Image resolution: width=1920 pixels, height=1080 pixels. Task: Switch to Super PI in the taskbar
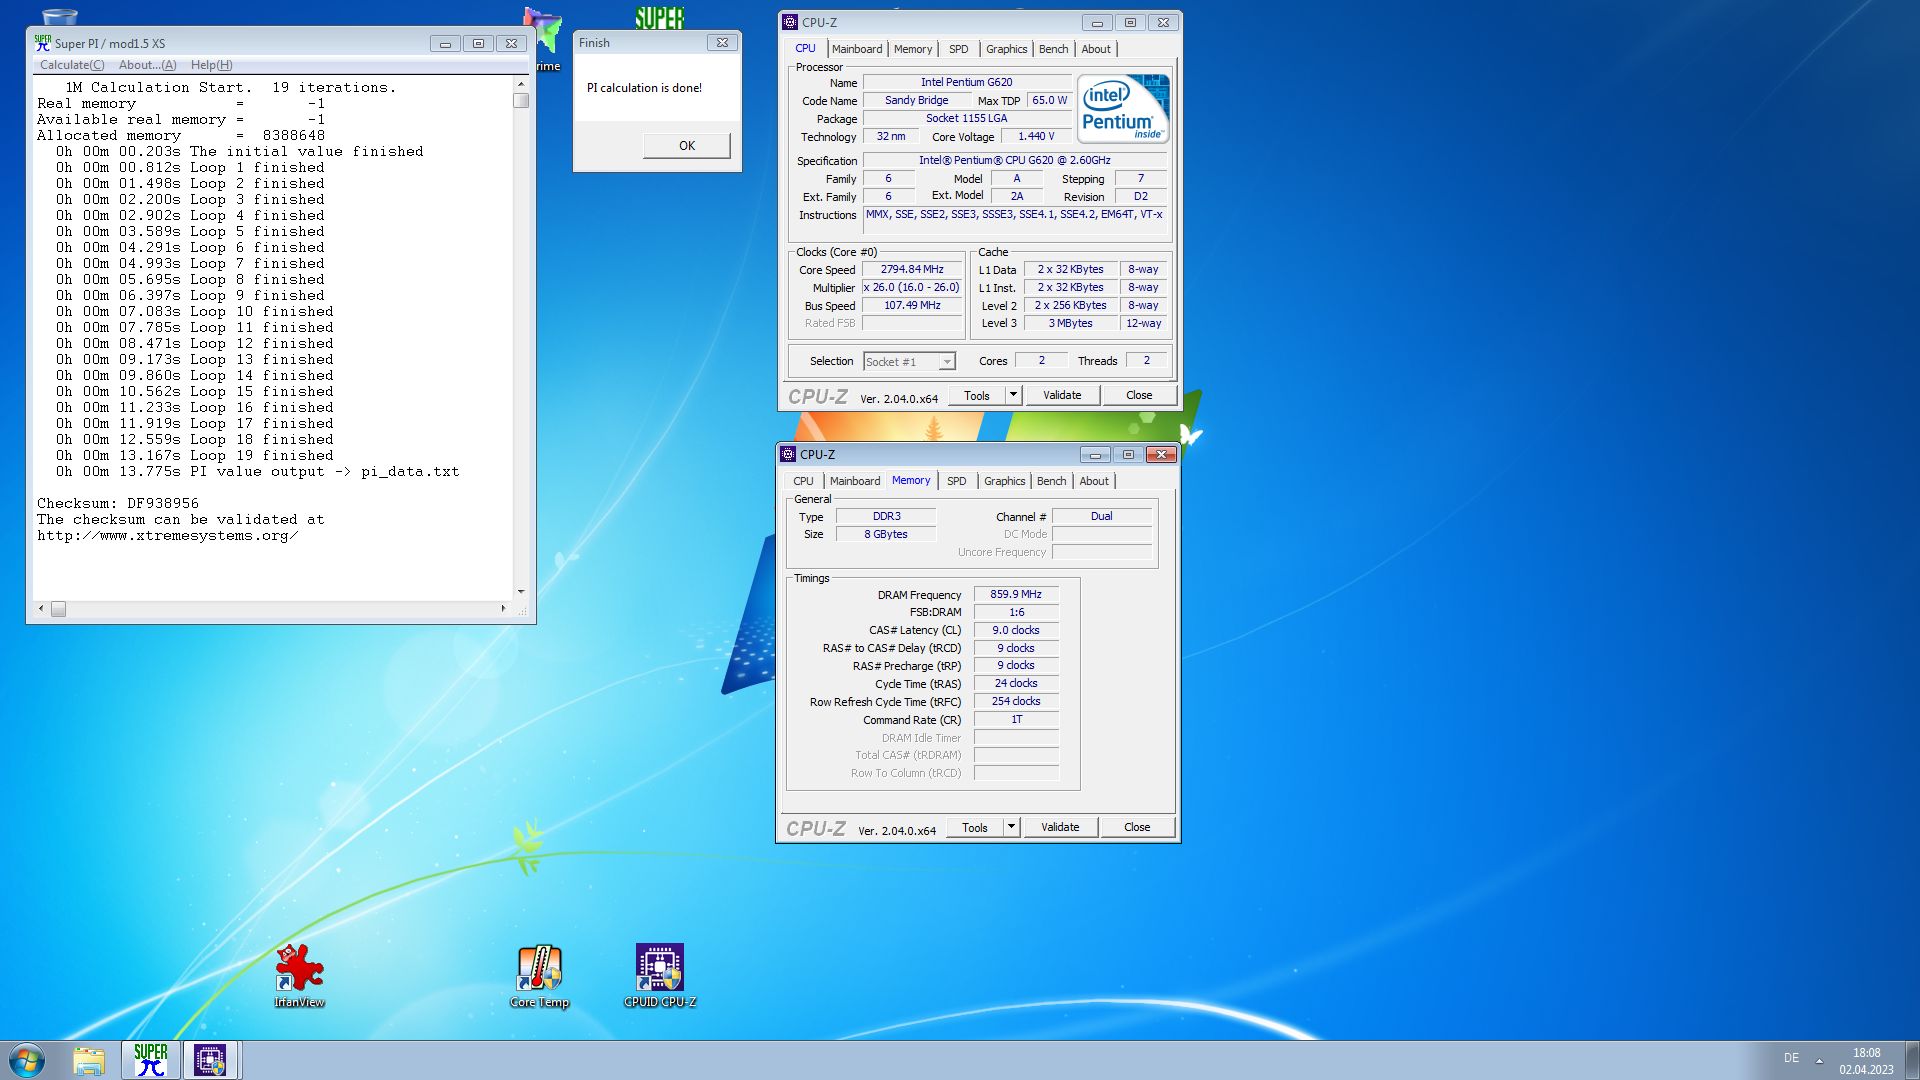tap(151, 1060)
